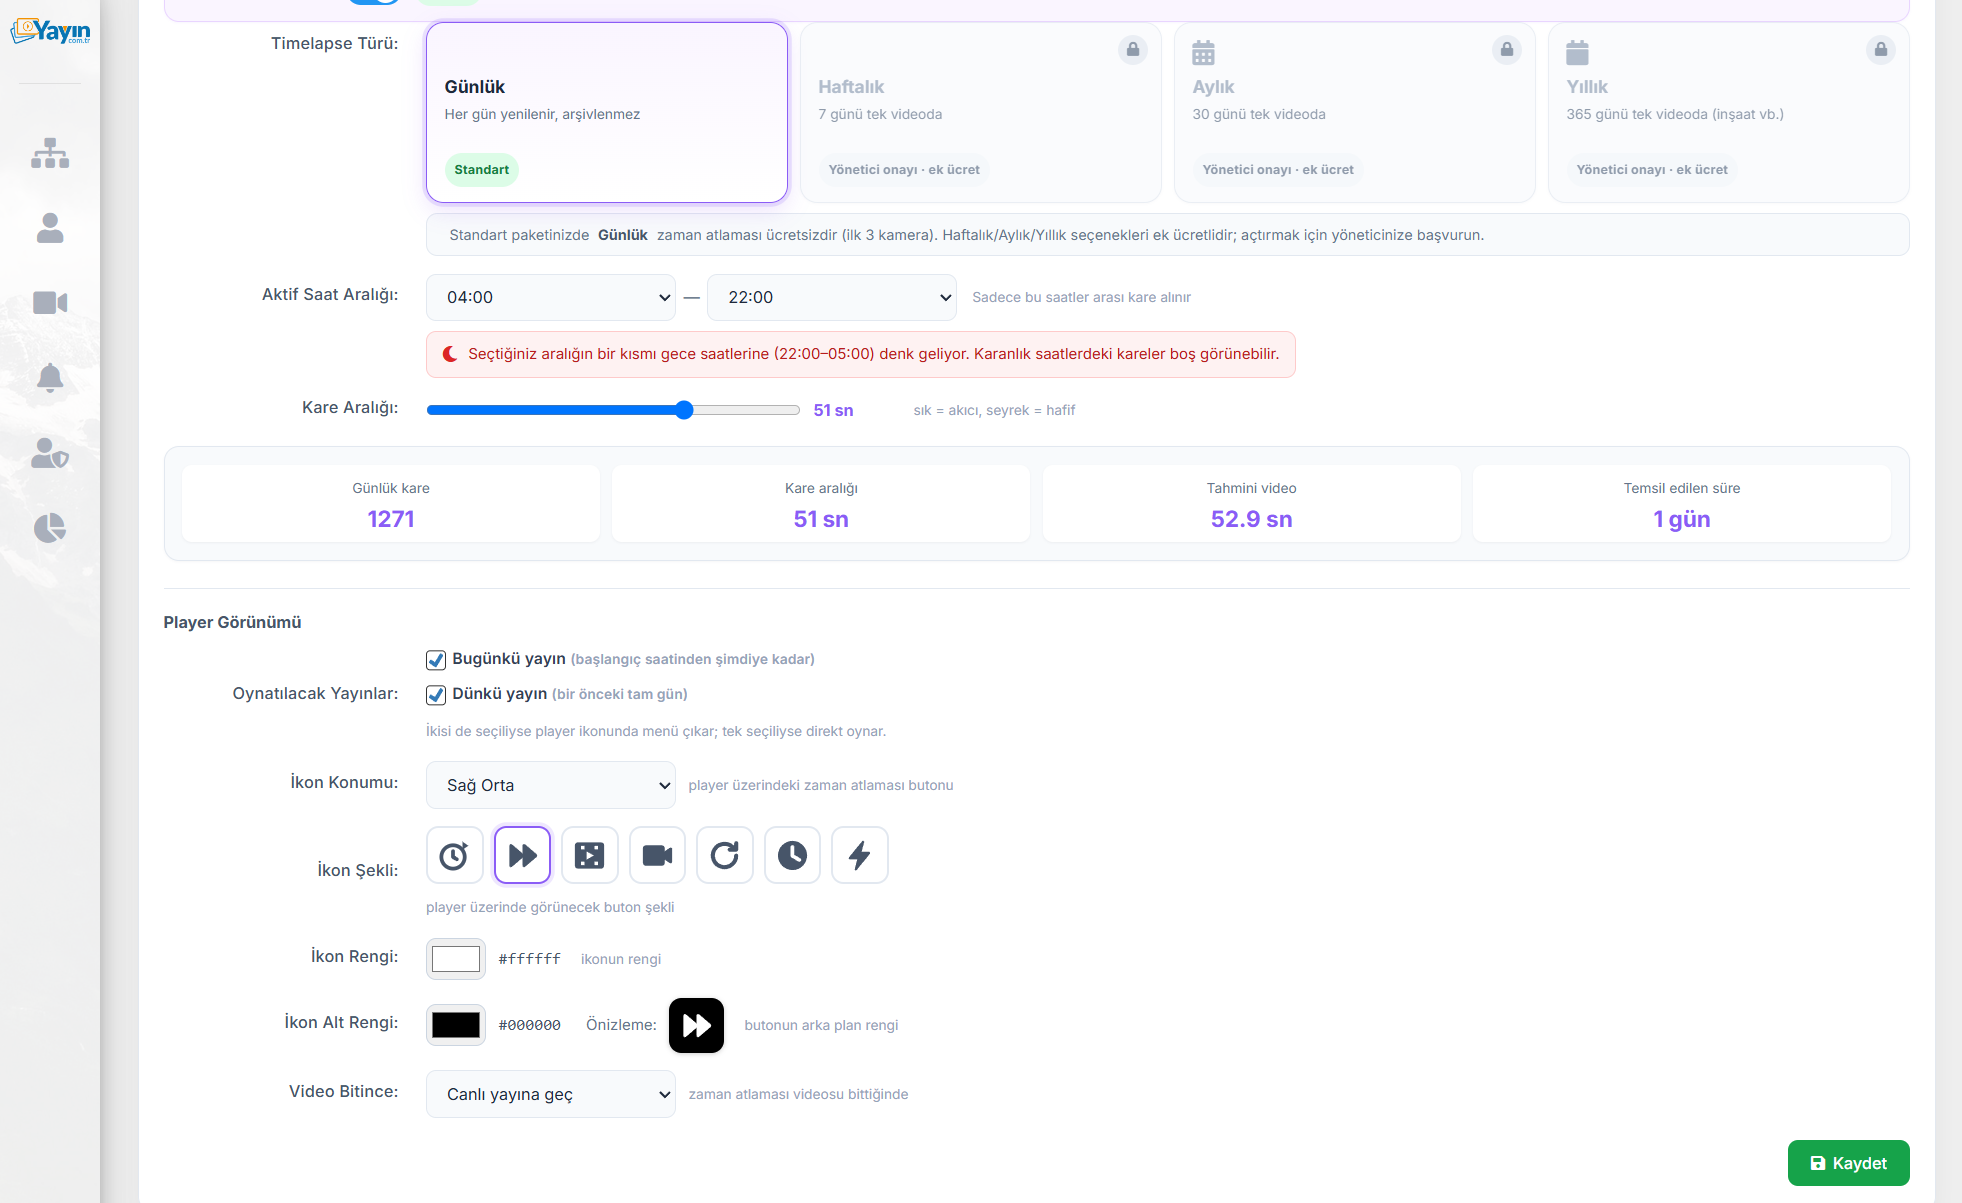Click the Standart paketinizde info notice
Screen dimensions: 1962x1203
(1168, 235)
